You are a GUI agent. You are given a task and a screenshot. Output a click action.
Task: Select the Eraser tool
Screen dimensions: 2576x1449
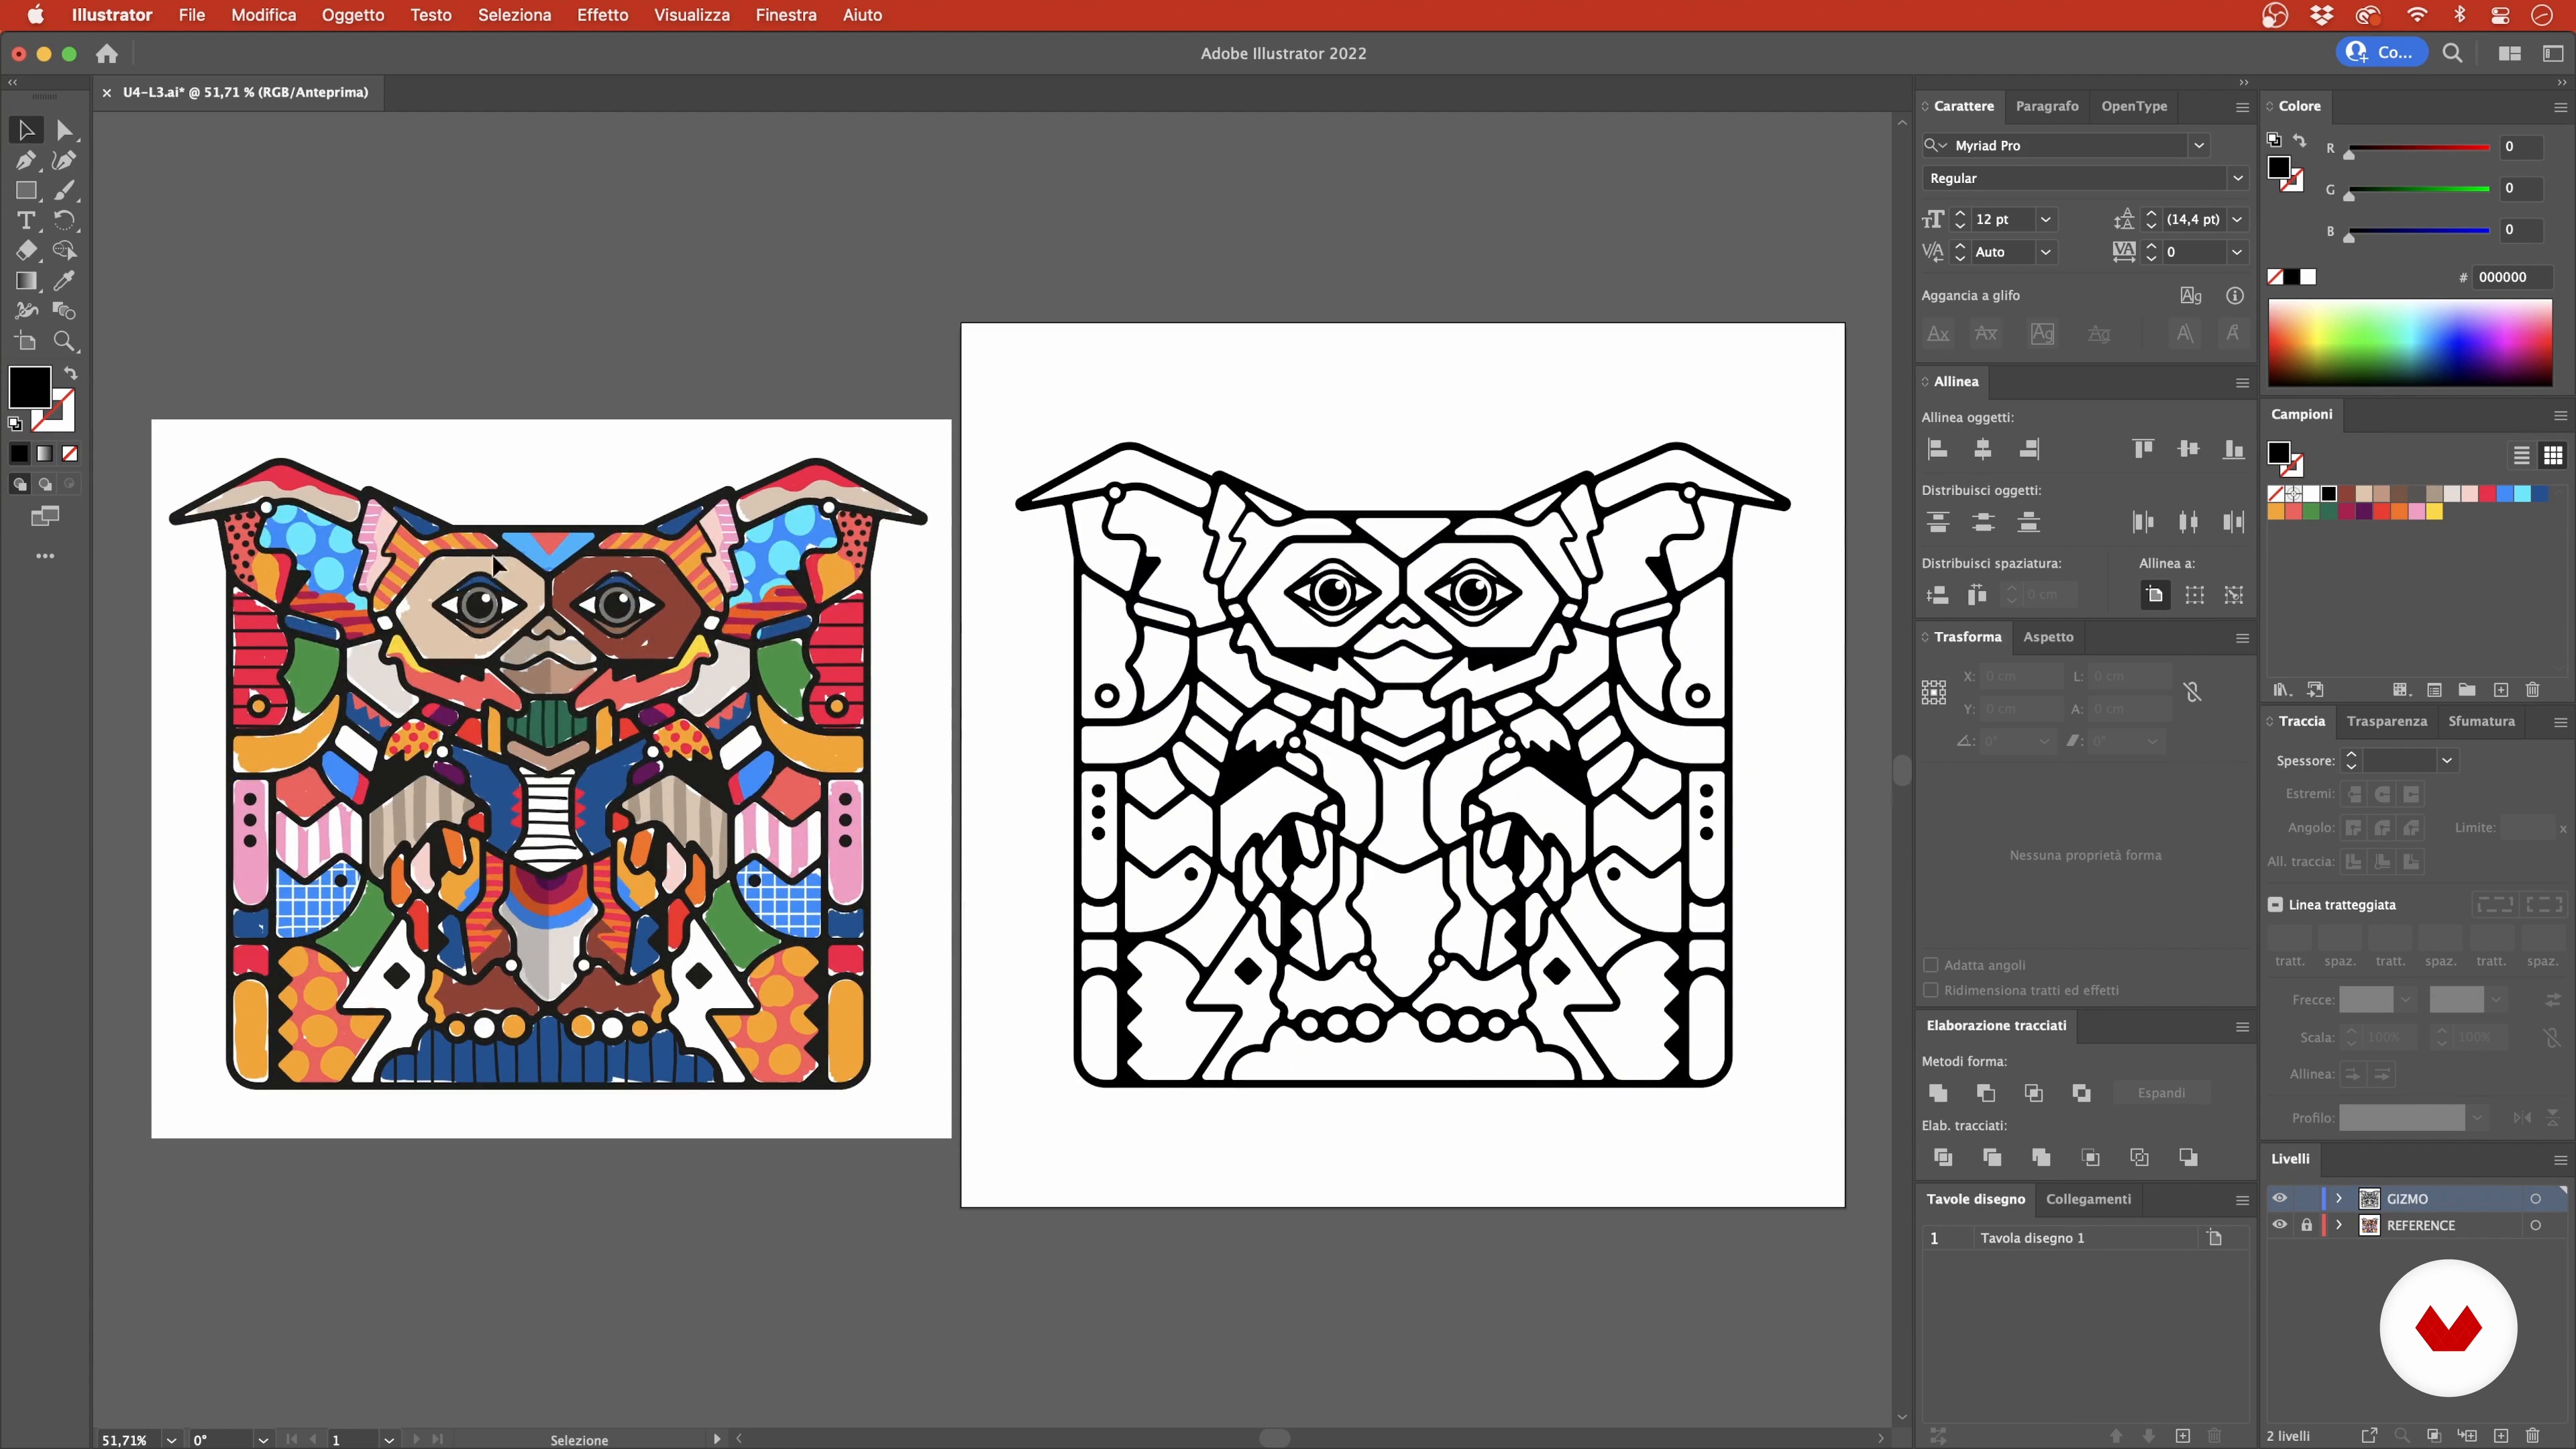point(26,250)
